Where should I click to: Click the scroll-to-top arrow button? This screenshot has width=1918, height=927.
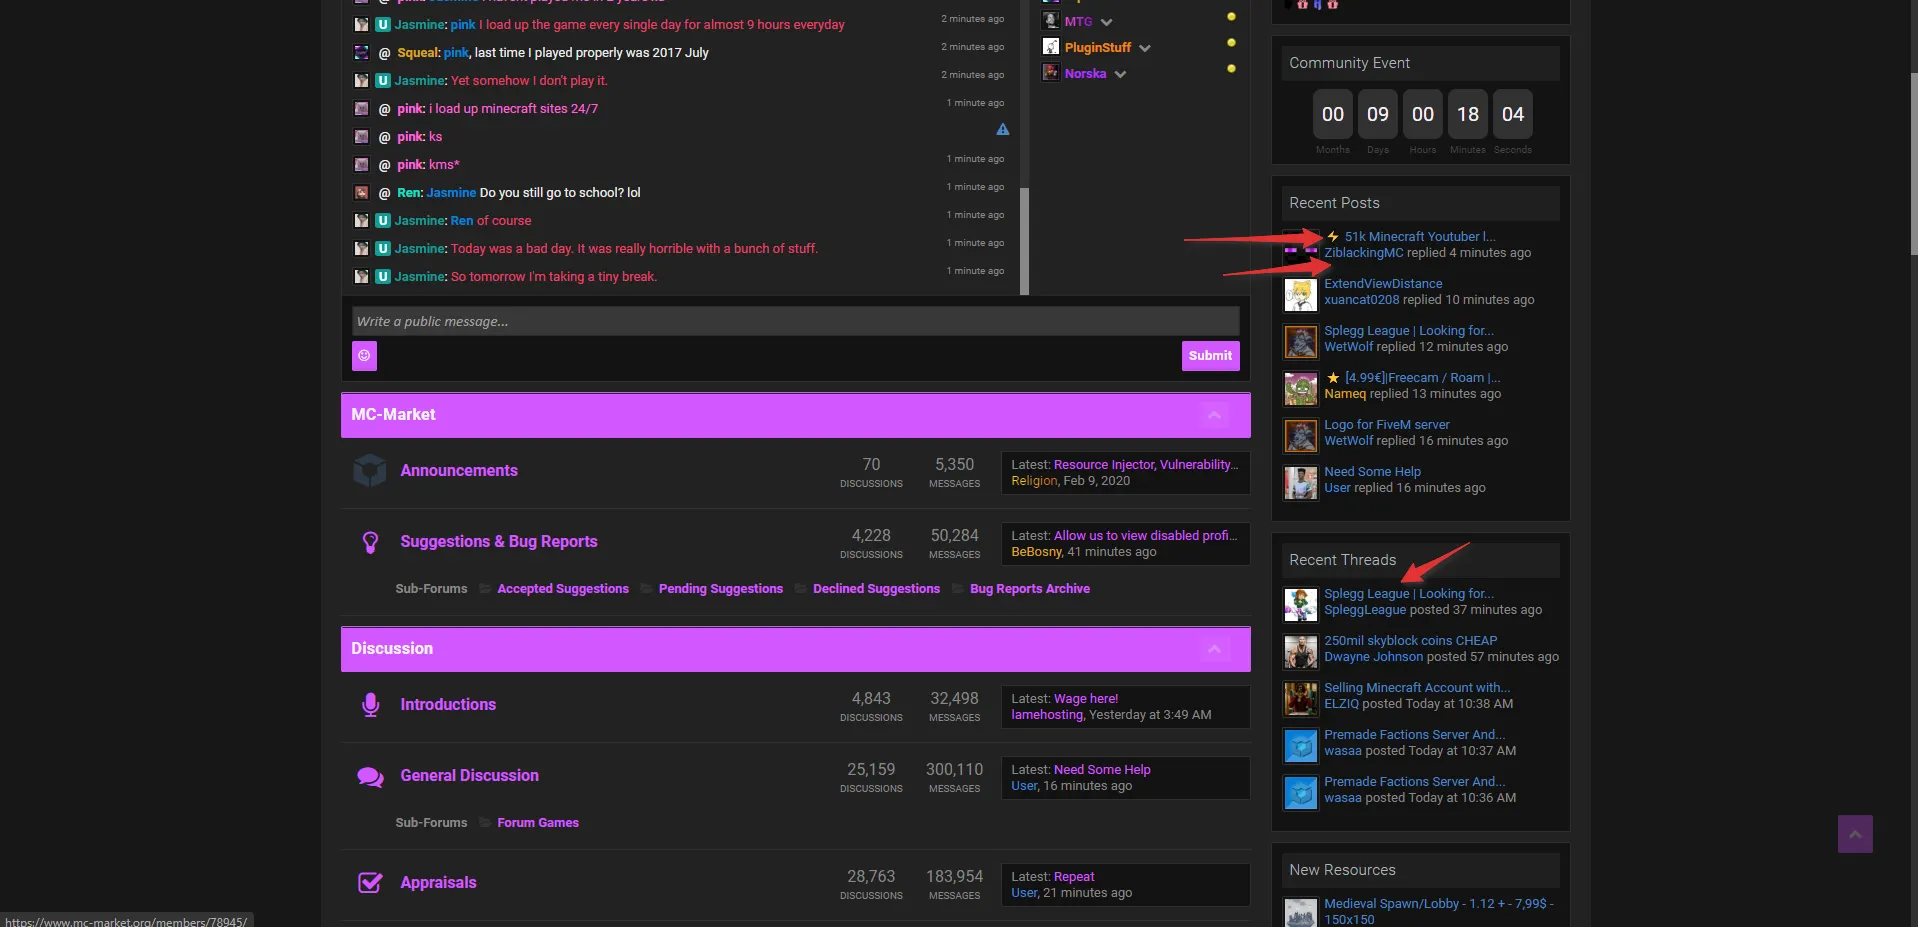pos(1854,834)
